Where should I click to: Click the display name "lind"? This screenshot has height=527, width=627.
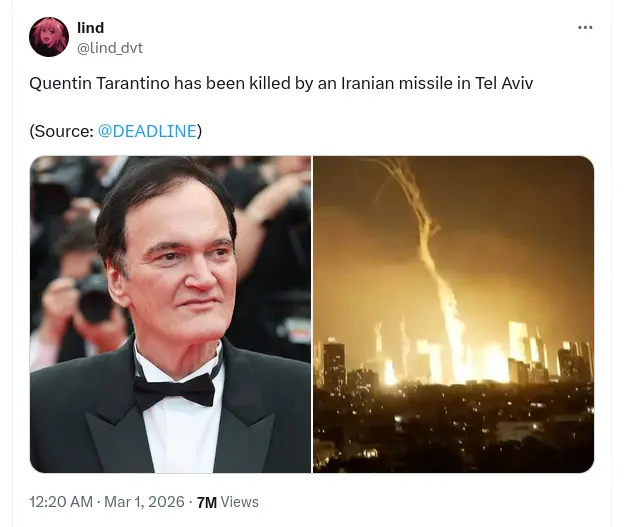click(90, 28)
